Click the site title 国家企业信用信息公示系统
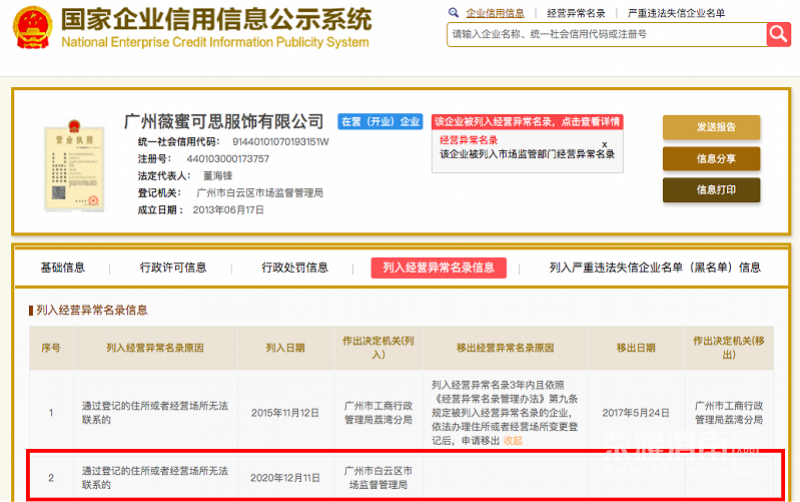This screenshot has height=502, width=800. 216,19
